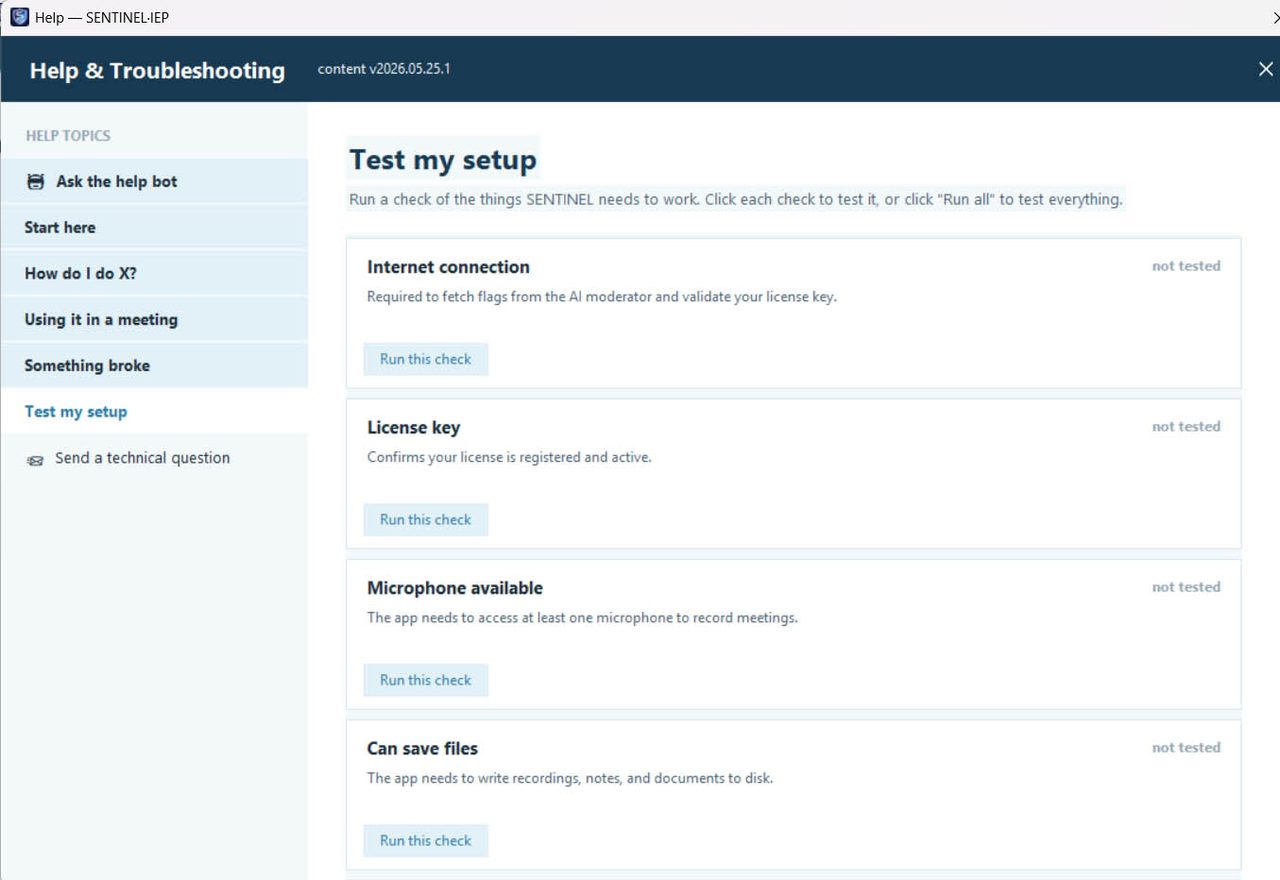The width and height of the screenshot is (1280, 880).
Task: Click the description mentioning AI moderator flags
Action: (x=602, y=297)
